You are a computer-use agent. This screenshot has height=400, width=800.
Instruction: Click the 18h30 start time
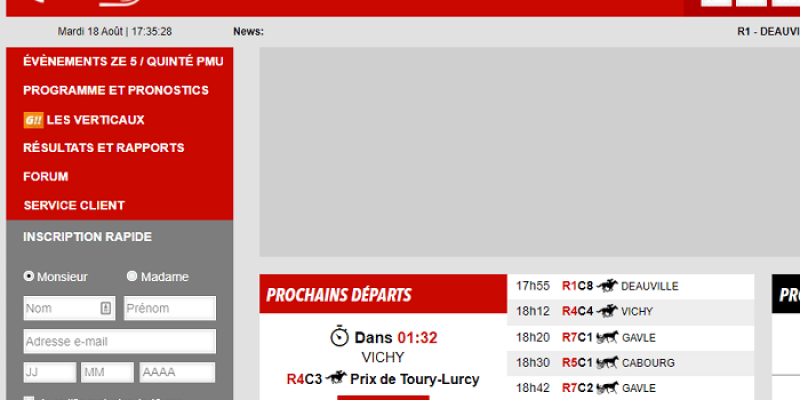533,363
